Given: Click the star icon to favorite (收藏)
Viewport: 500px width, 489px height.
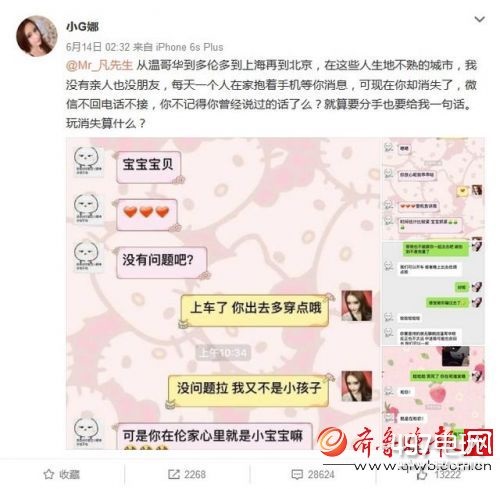Looking at the screenshot, I should [49, 474].
